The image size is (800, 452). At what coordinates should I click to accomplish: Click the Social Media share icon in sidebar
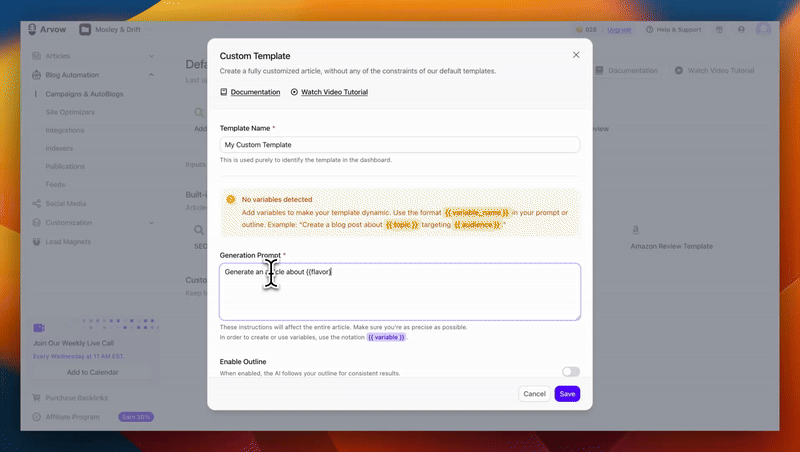pyautogui.click(x=37, y=204)
